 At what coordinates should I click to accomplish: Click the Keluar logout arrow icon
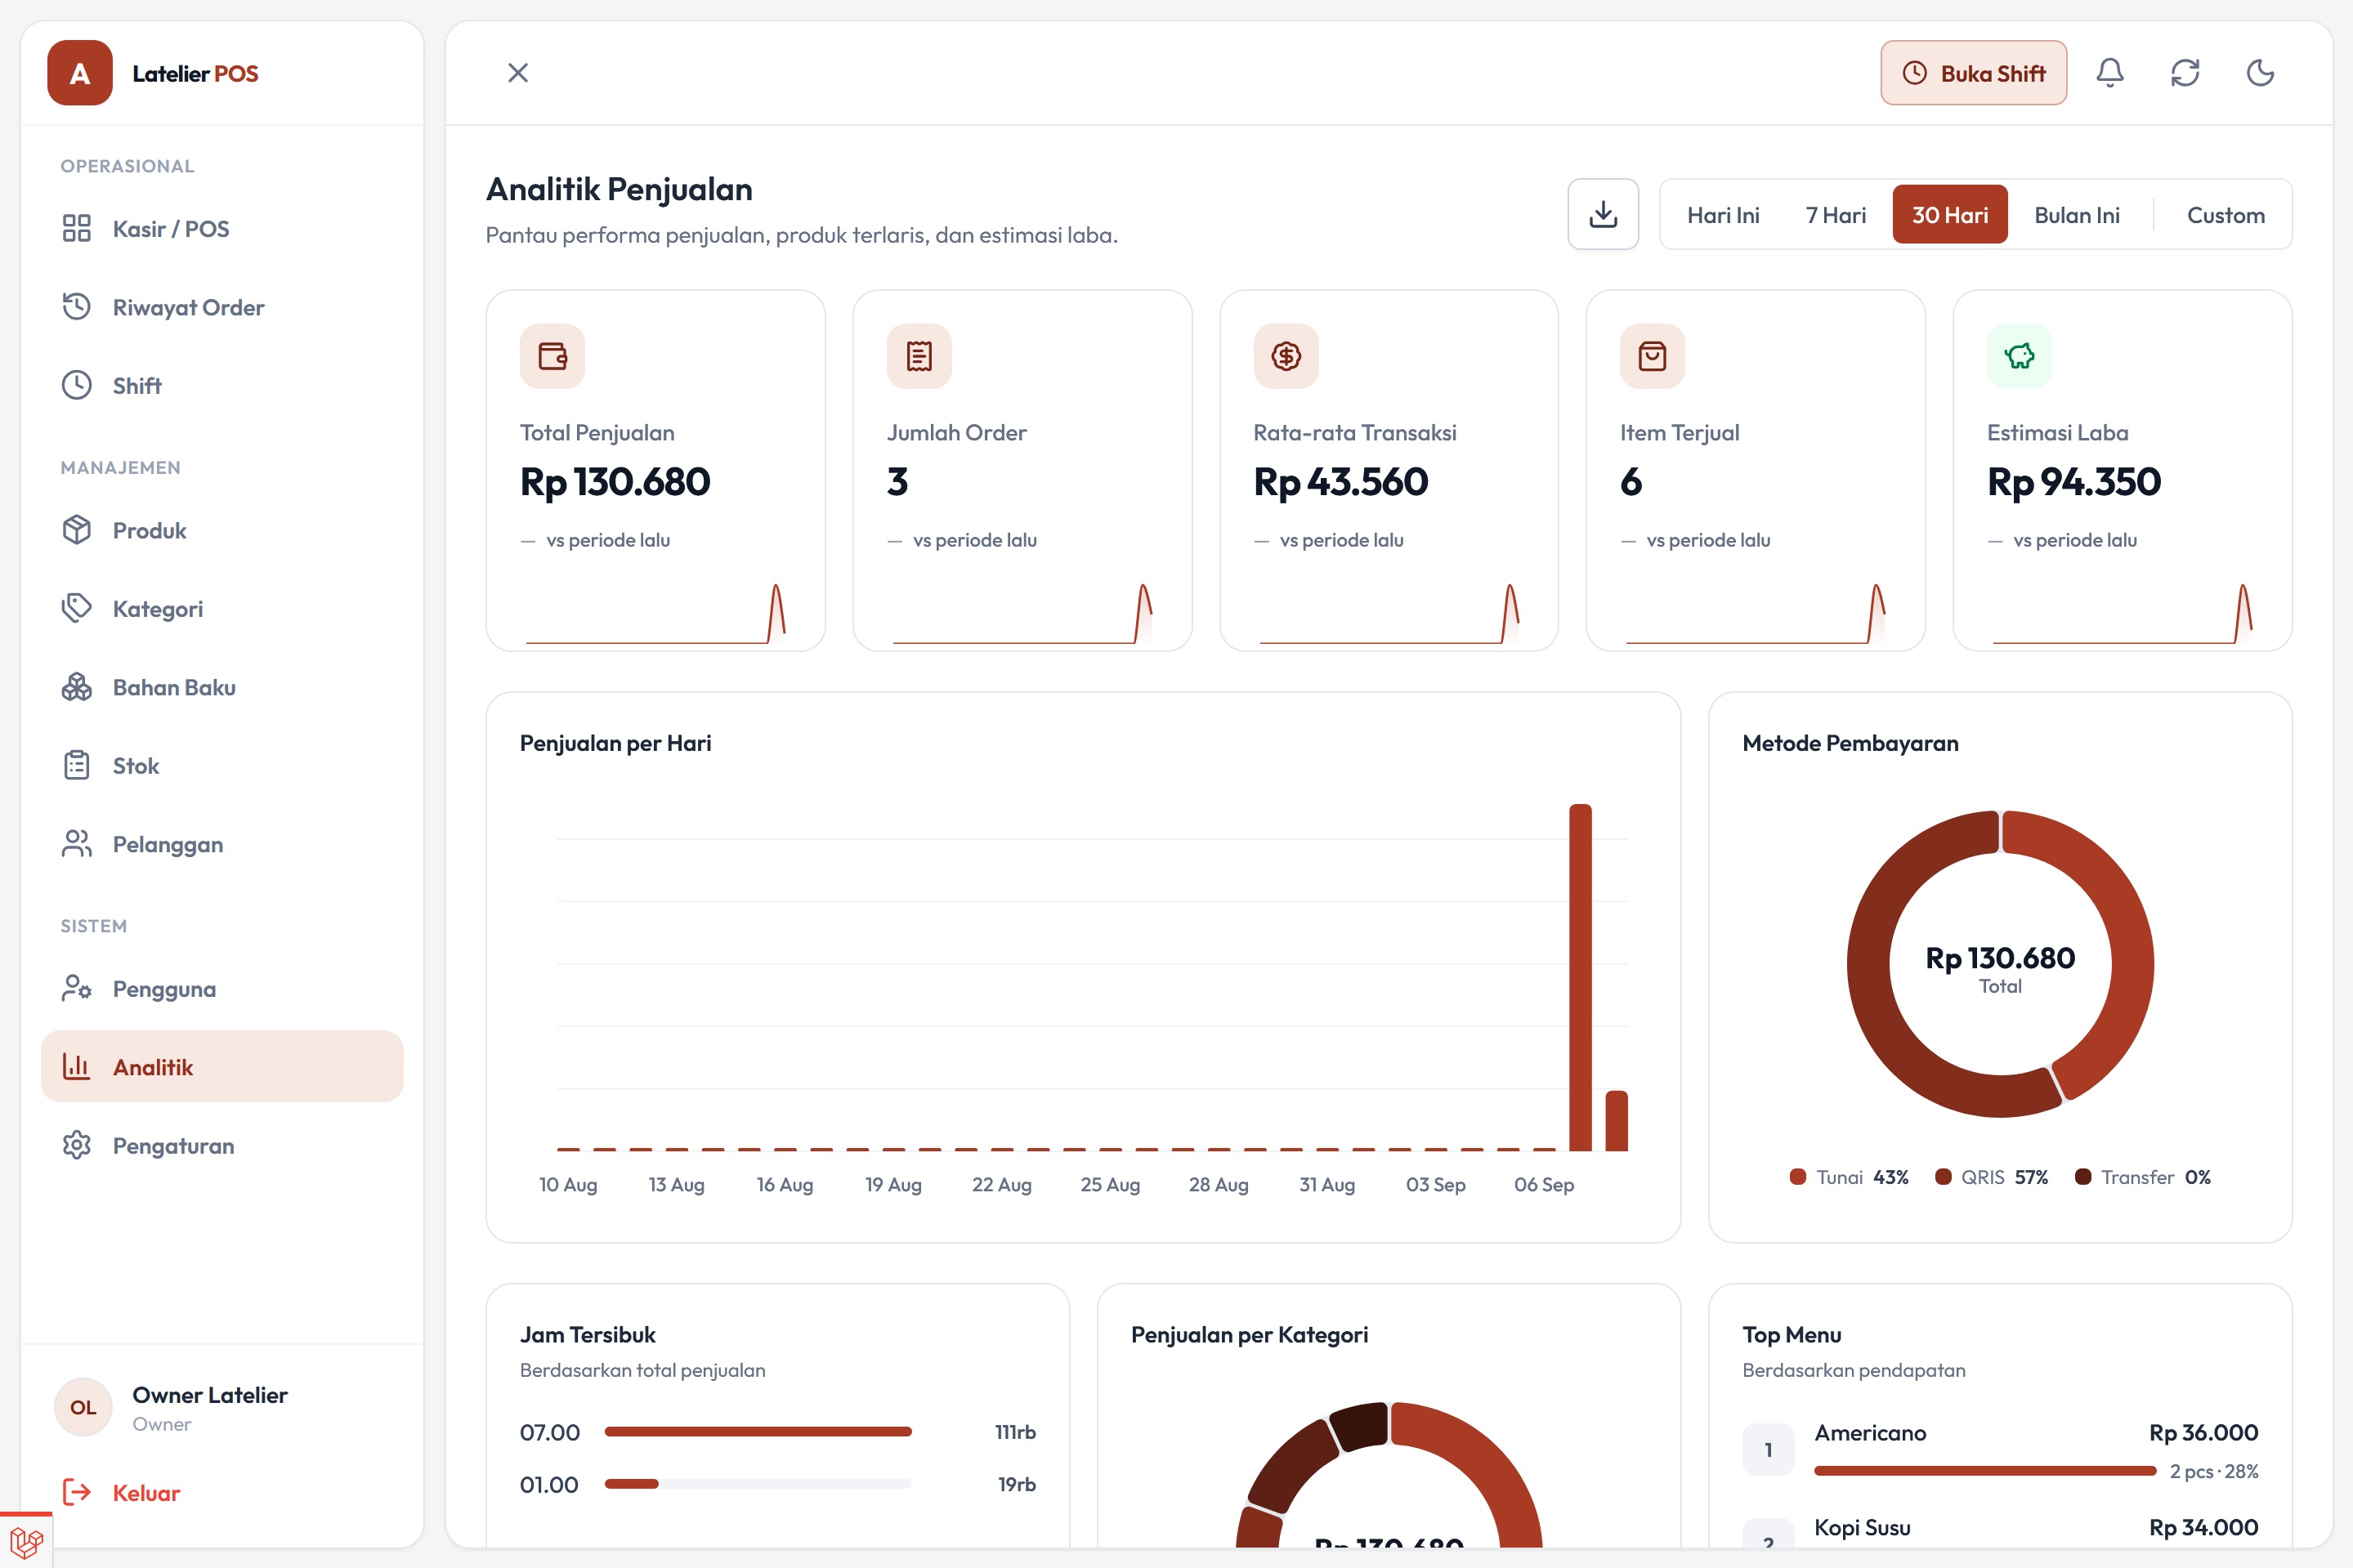(x=77, y=1492)
